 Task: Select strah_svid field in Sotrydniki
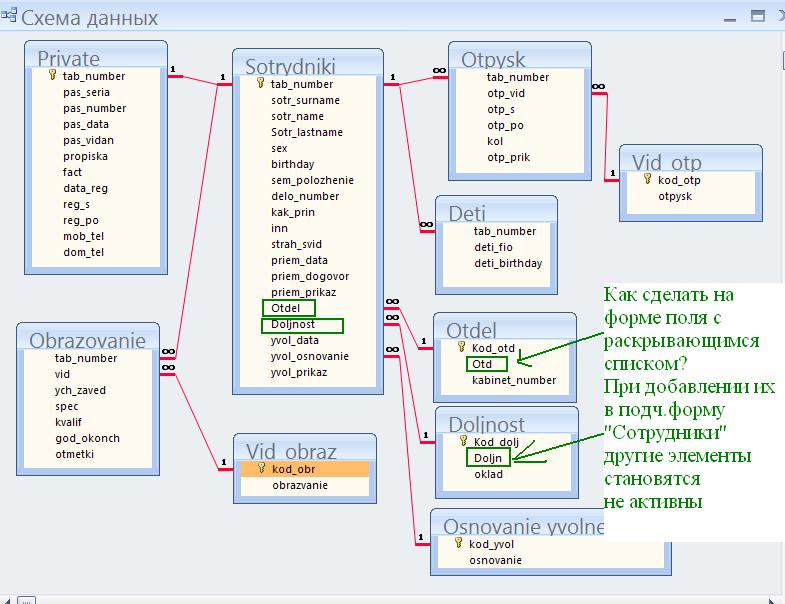point(296,244)
